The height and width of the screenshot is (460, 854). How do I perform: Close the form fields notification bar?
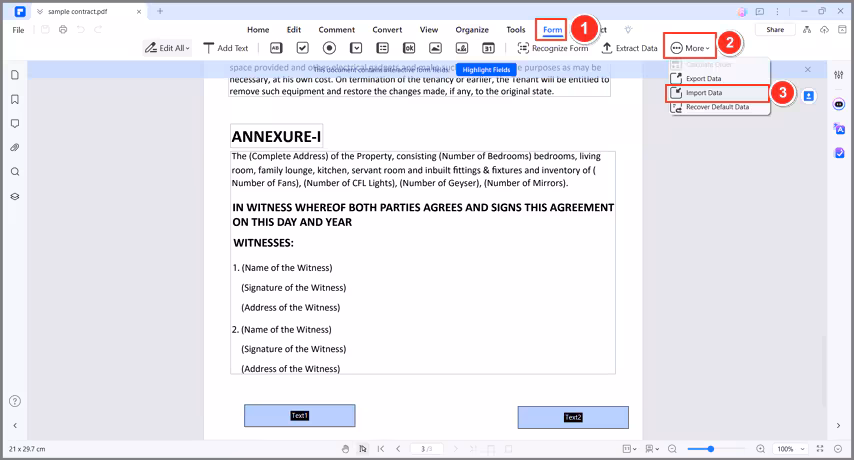tap(808, 70)
